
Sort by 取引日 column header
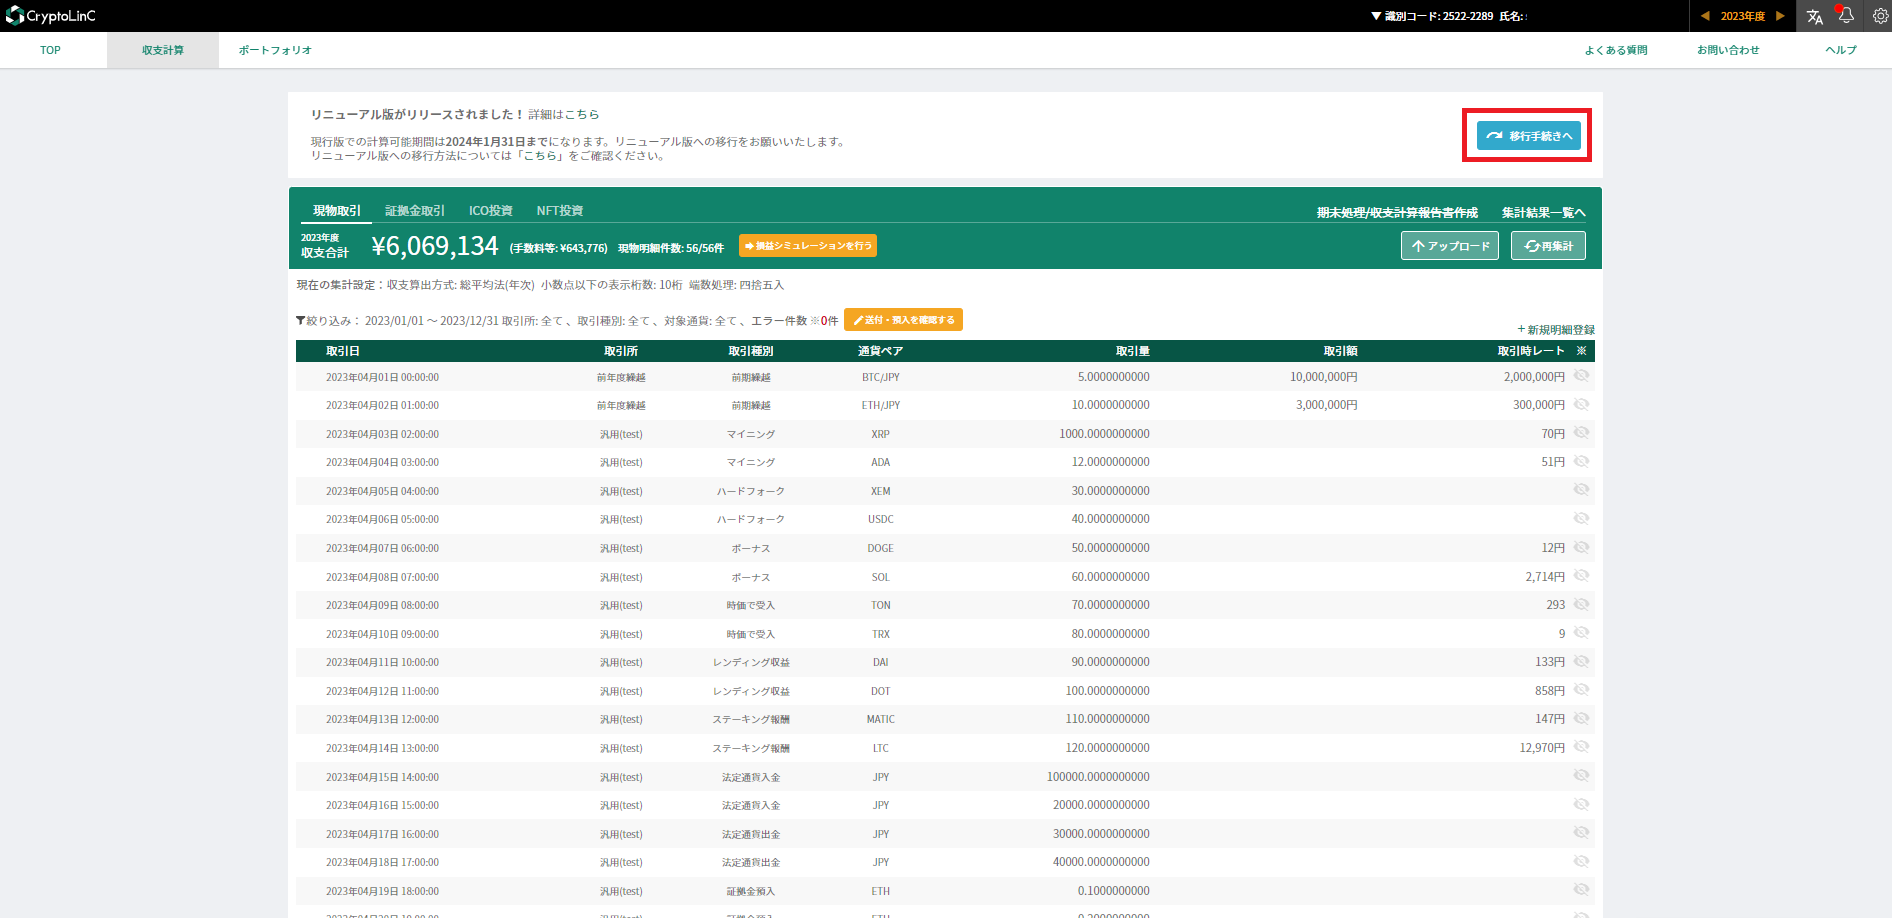[343, 351]
